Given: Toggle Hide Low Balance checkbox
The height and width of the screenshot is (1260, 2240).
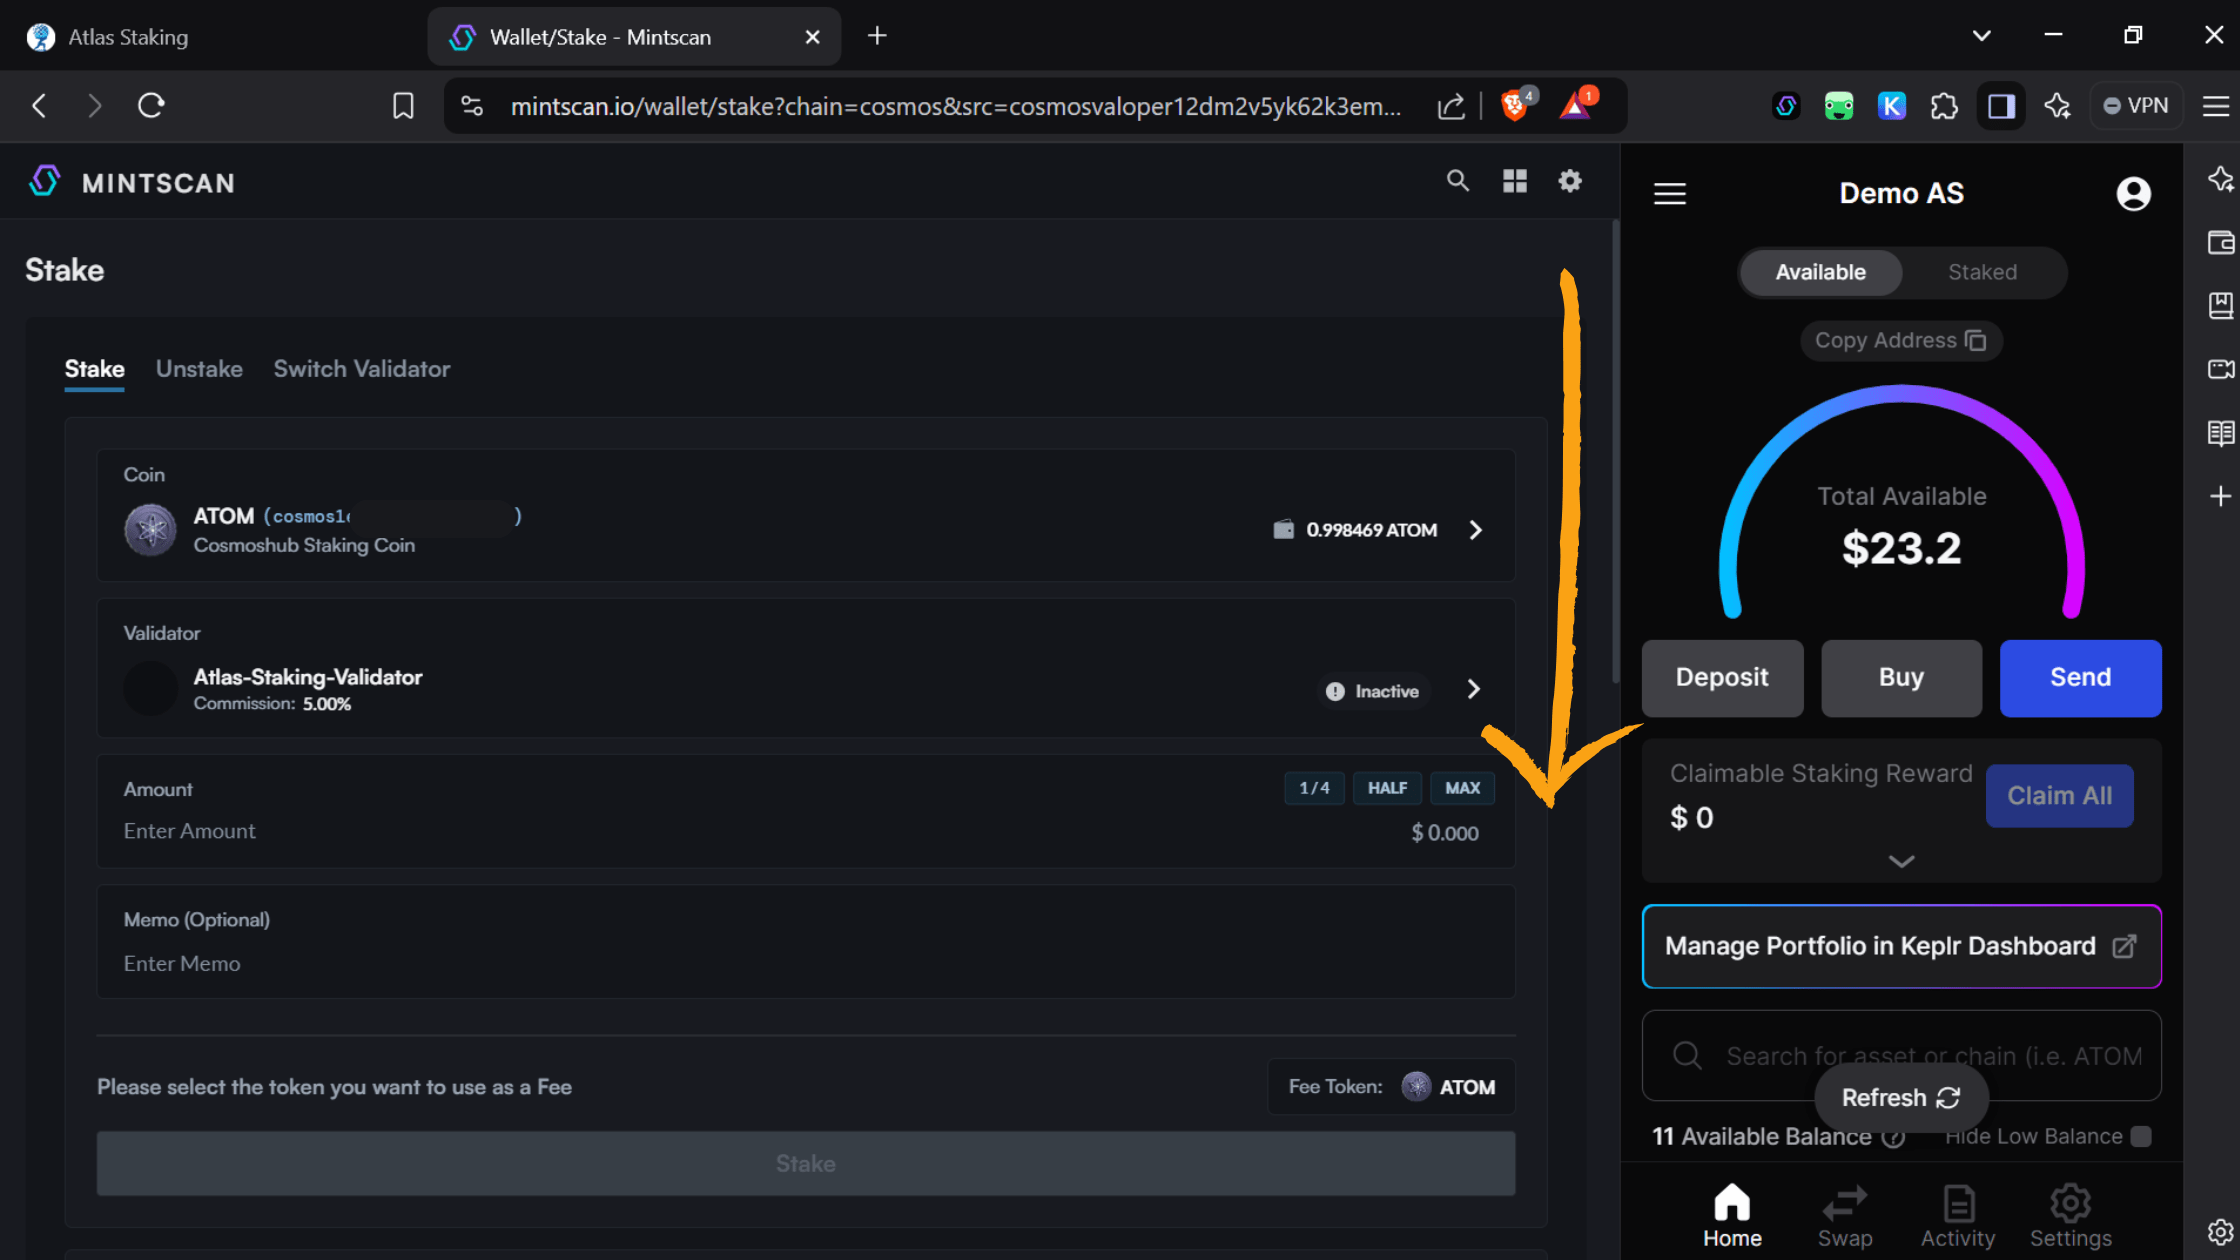Looking at the screenshot, I should coord(2141,1136).
